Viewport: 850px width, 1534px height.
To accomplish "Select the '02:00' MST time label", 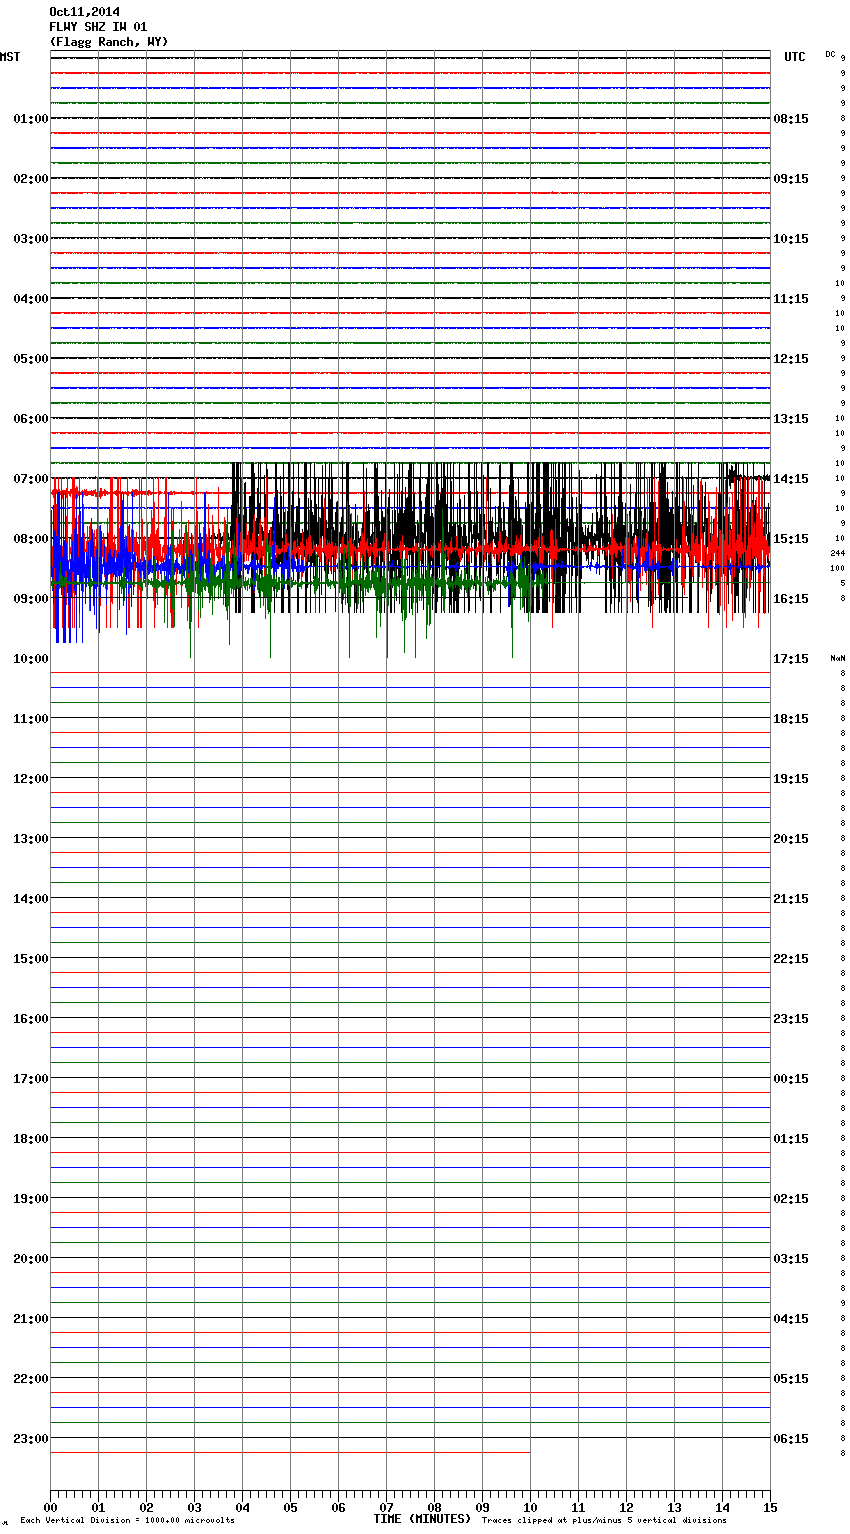I will pos(31,179).
